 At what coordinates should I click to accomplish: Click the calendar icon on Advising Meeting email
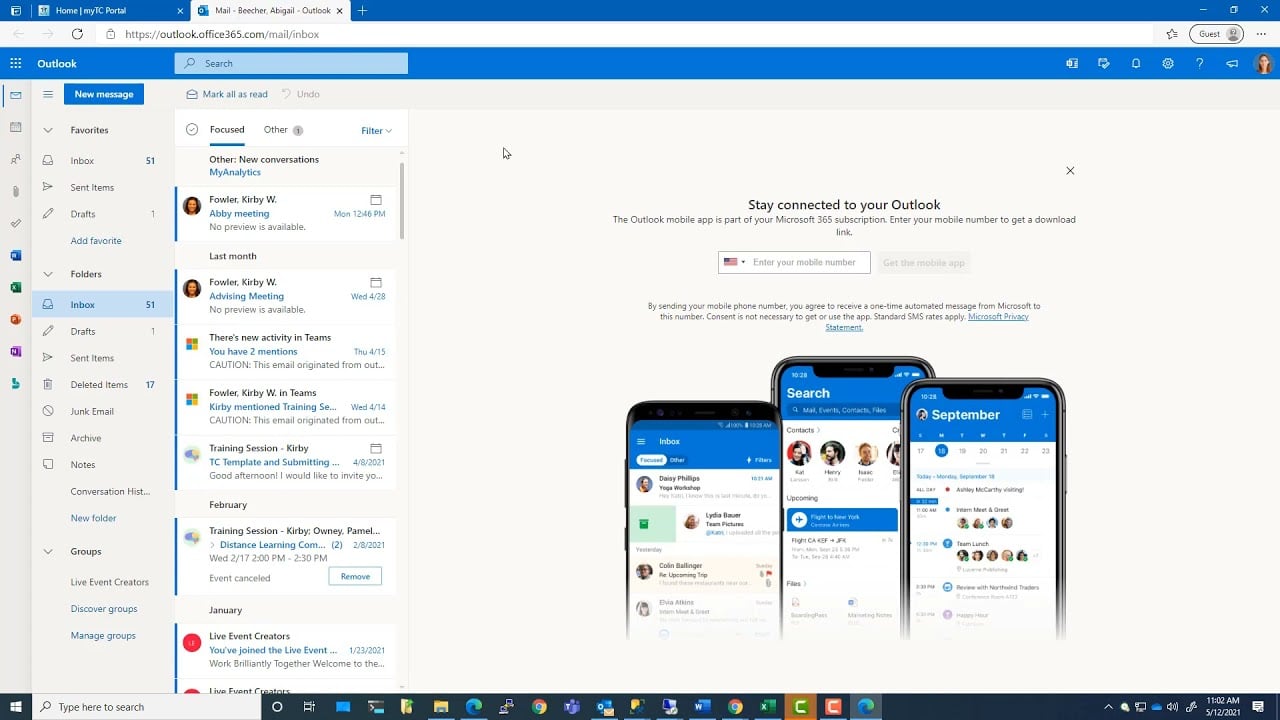tap(376, 282)
